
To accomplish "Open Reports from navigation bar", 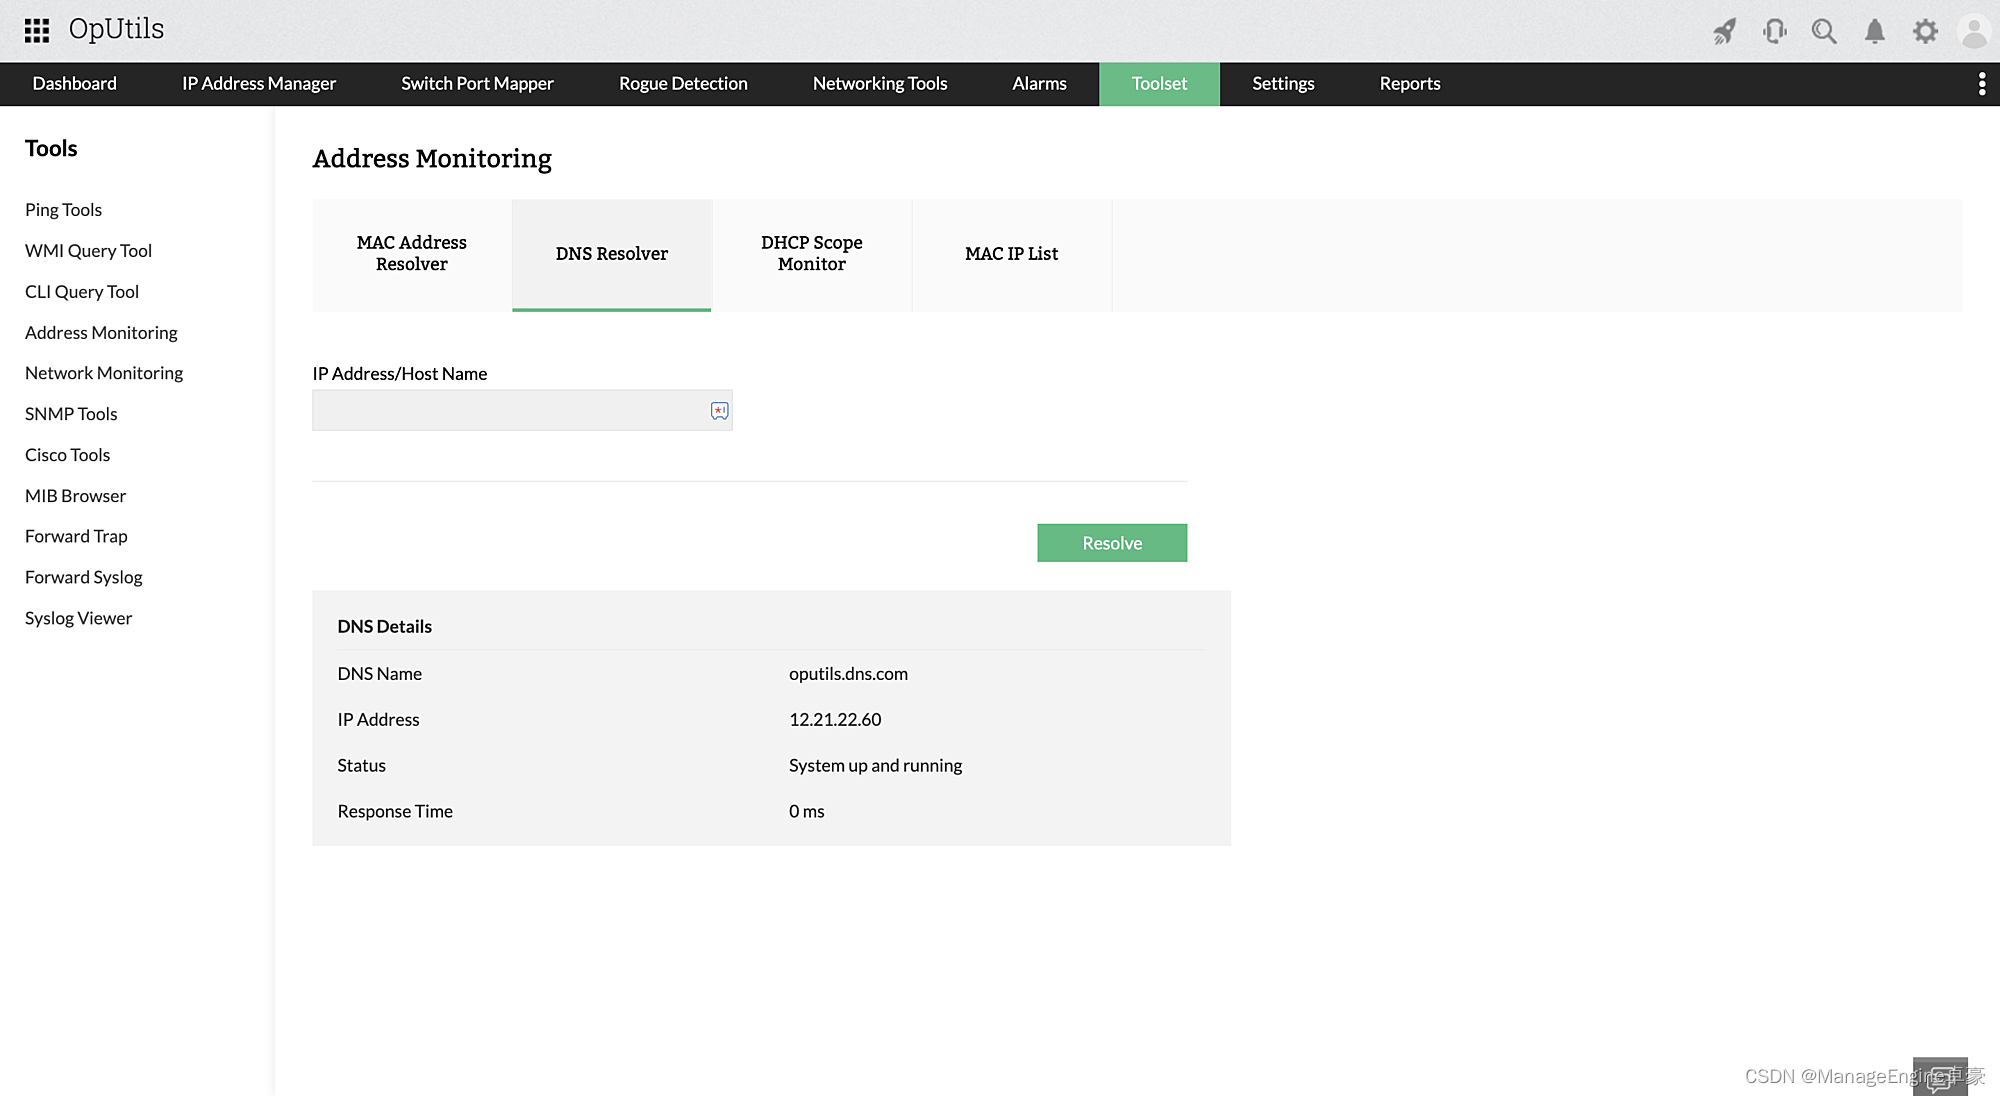I will 1410,84.
